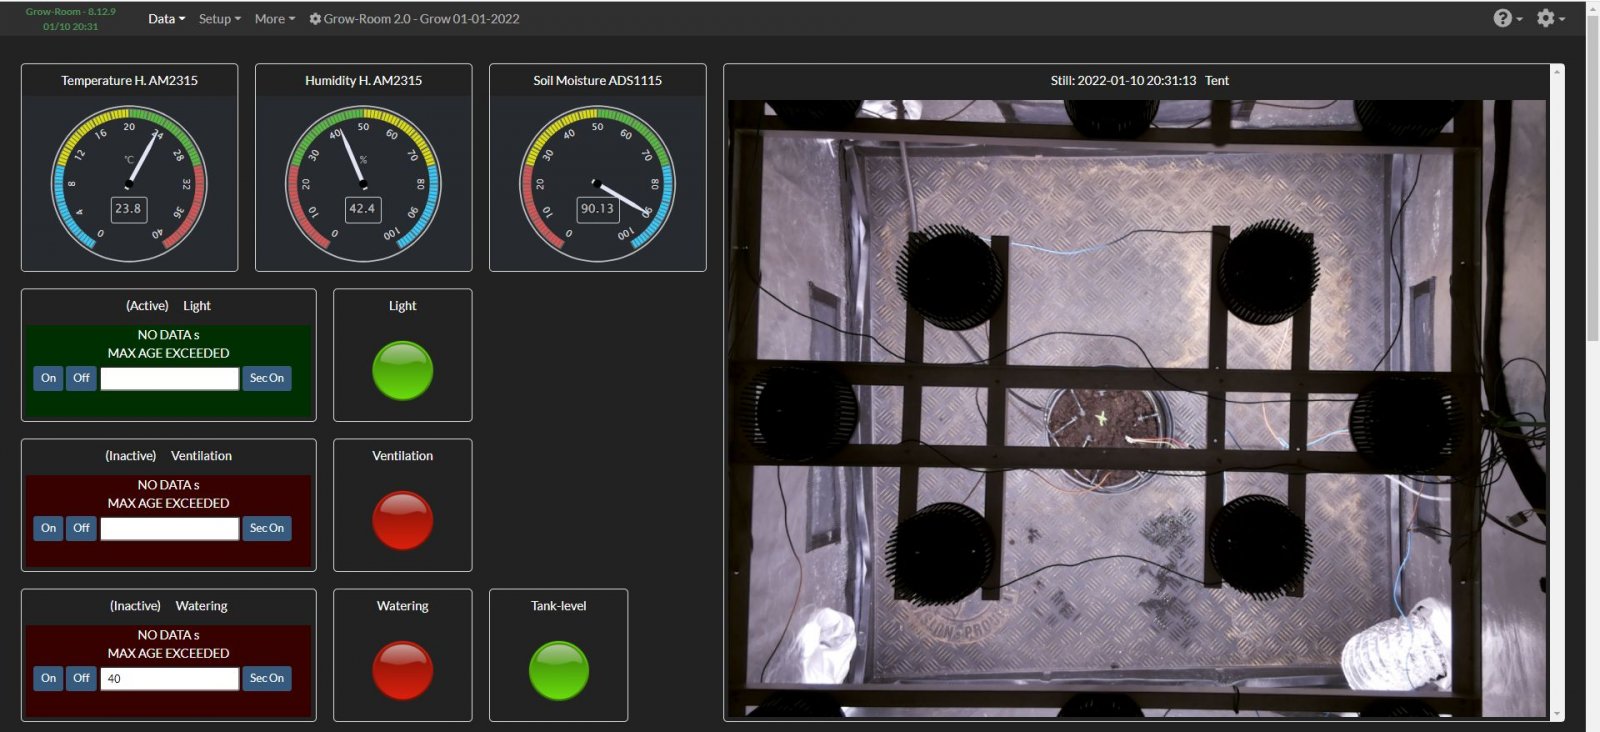The image size is (1600, 732).
Task: Turn Watering output Off
Action: 81,678
